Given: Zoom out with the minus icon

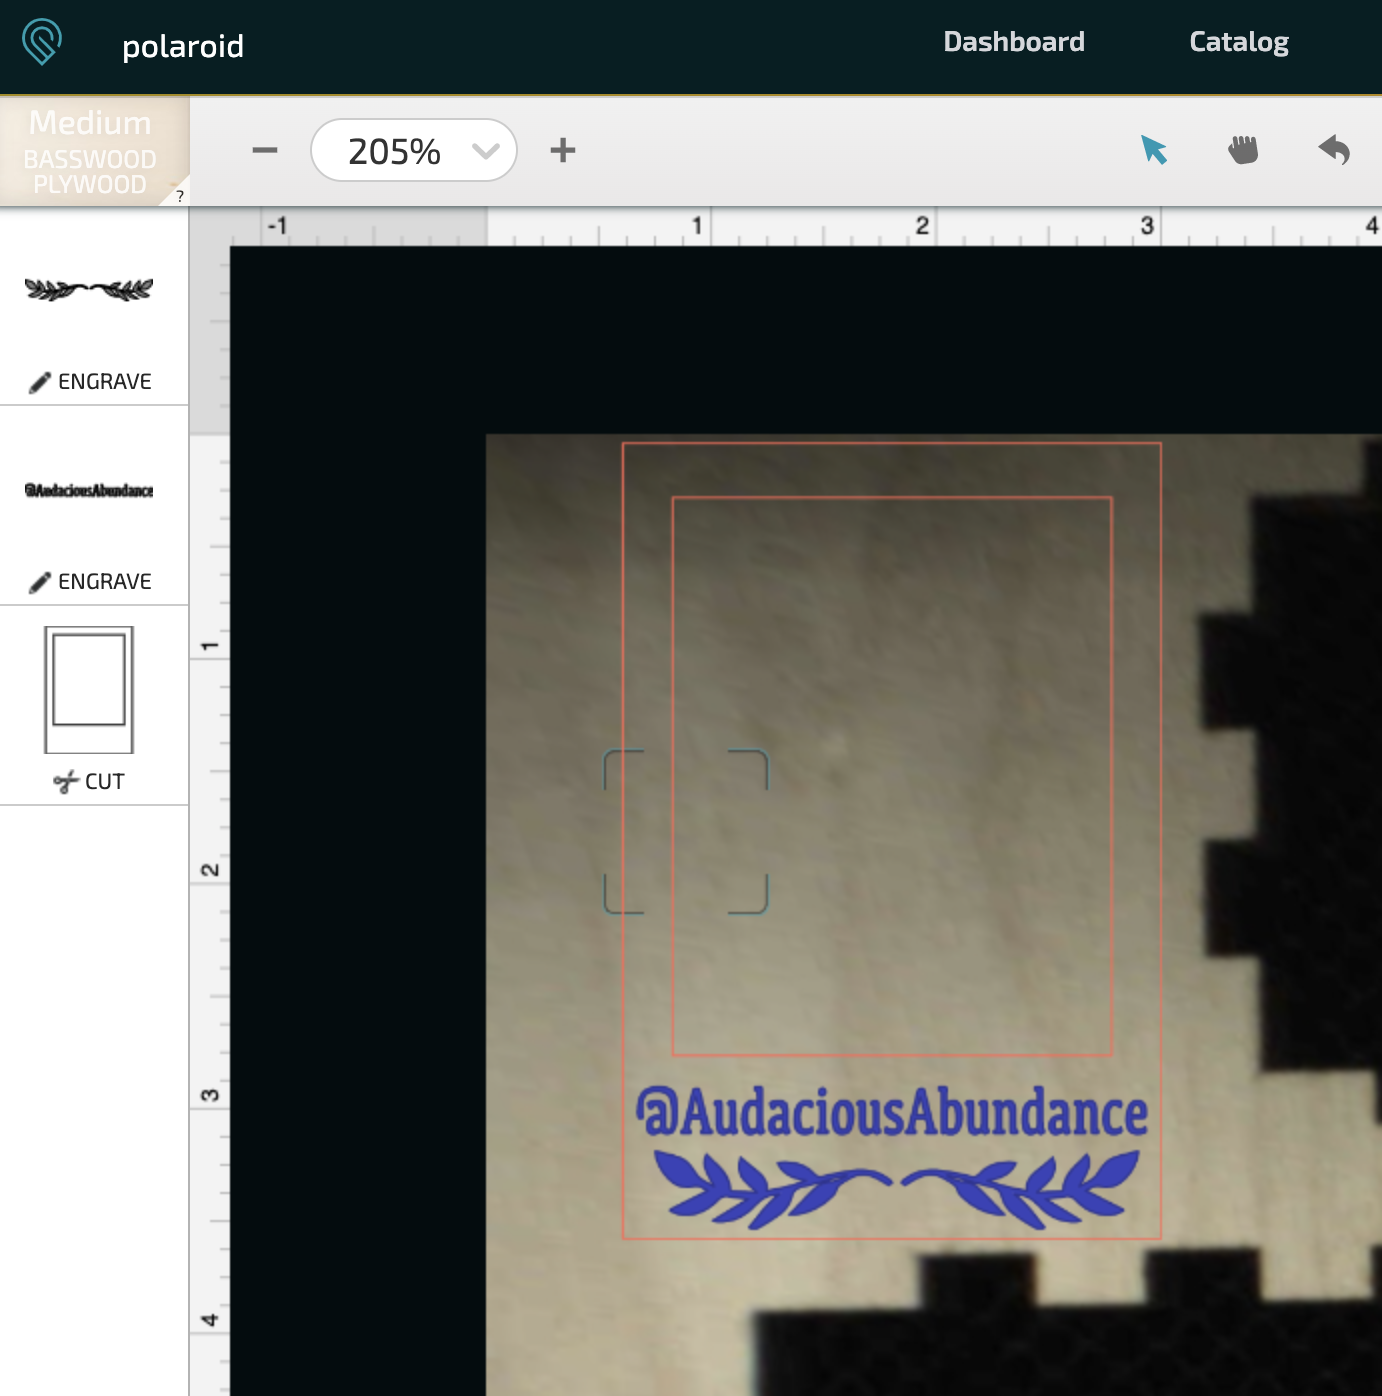Looking at the screenshot, I should point(264,150).
